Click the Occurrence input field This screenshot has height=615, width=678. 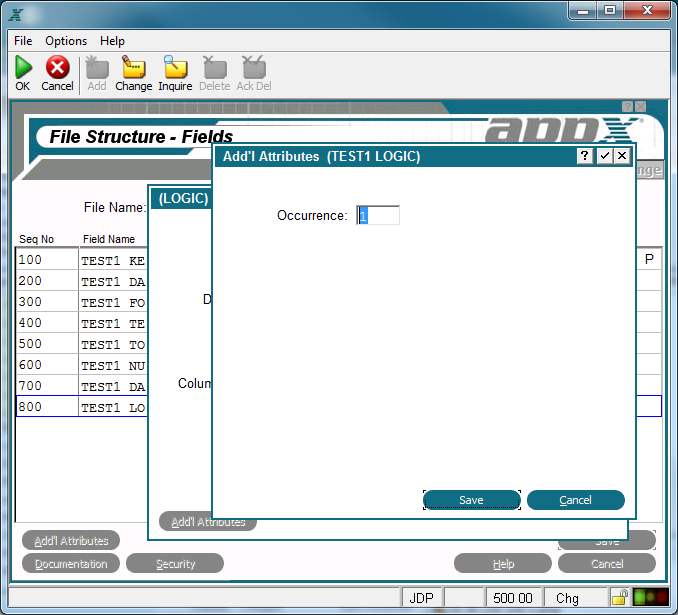click(x=378, y=215)
